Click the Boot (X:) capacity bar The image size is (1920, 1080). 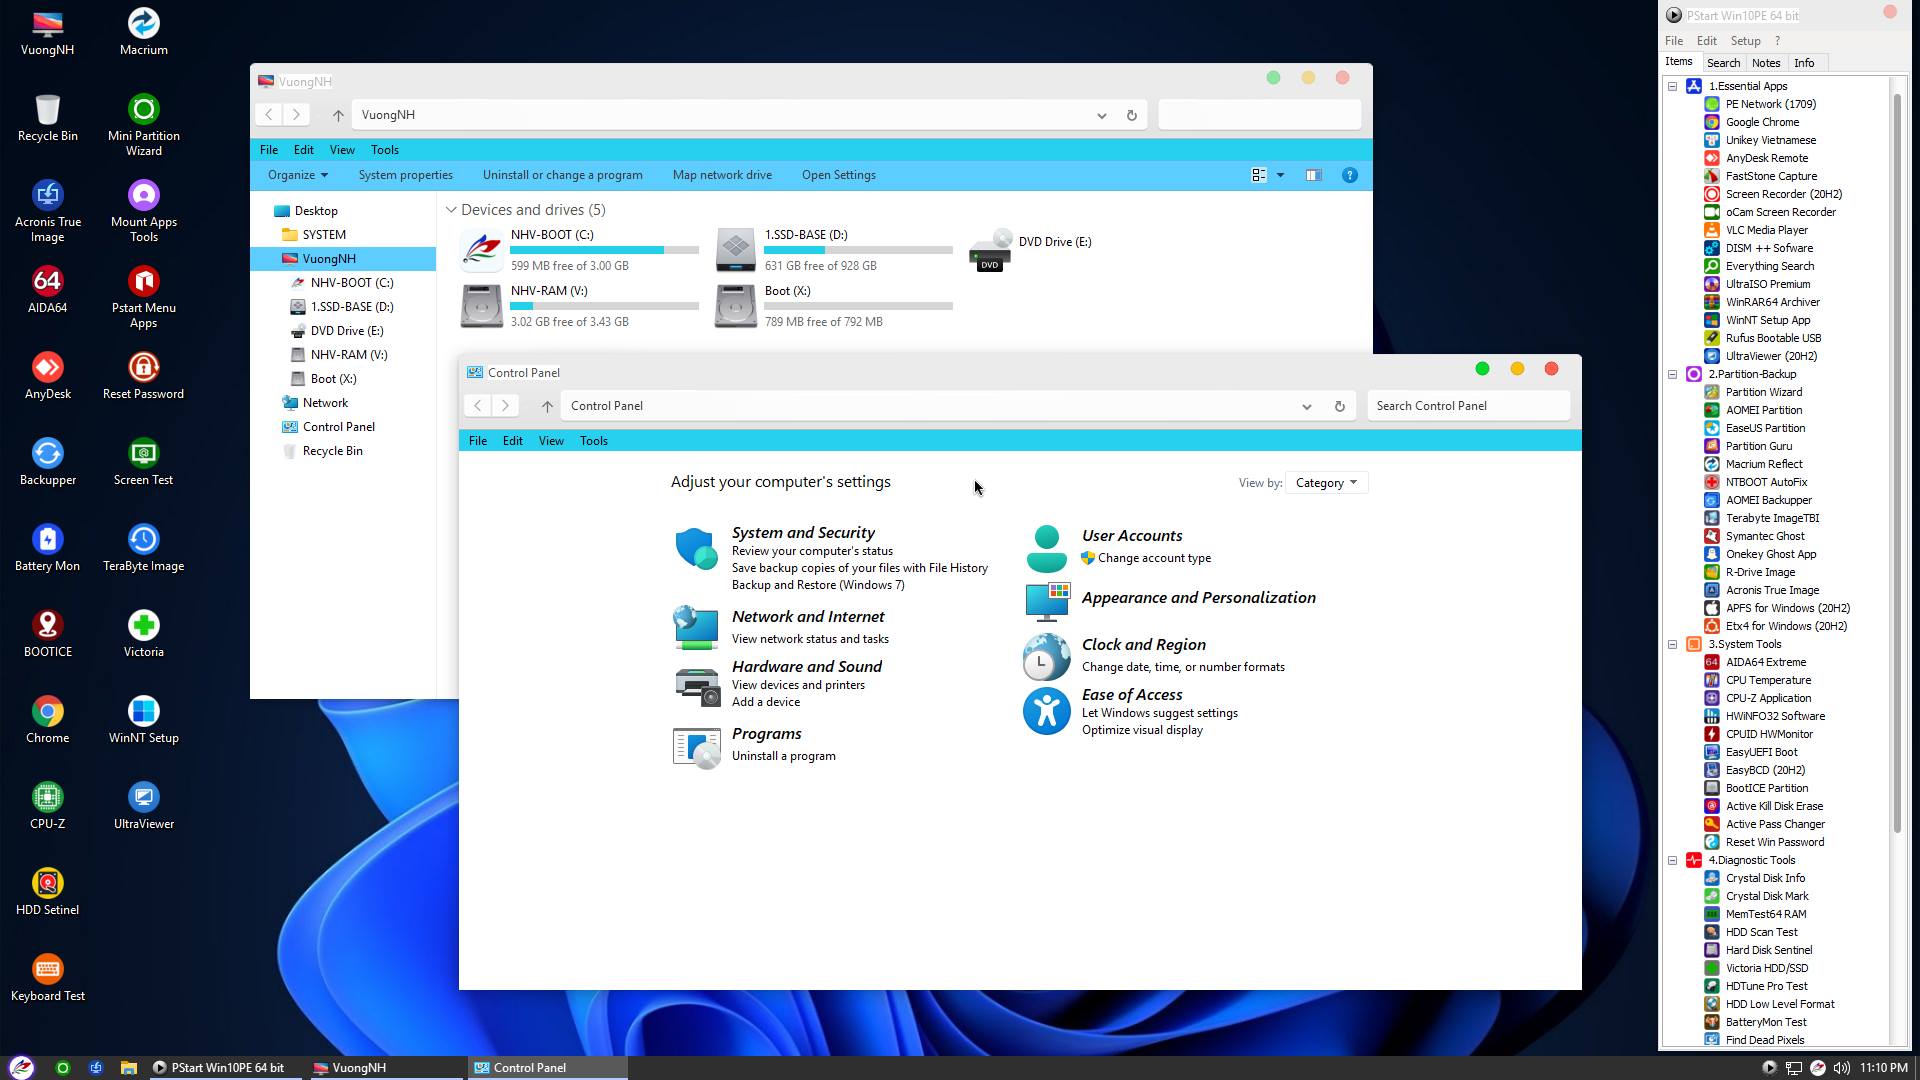tap(858, 306)
